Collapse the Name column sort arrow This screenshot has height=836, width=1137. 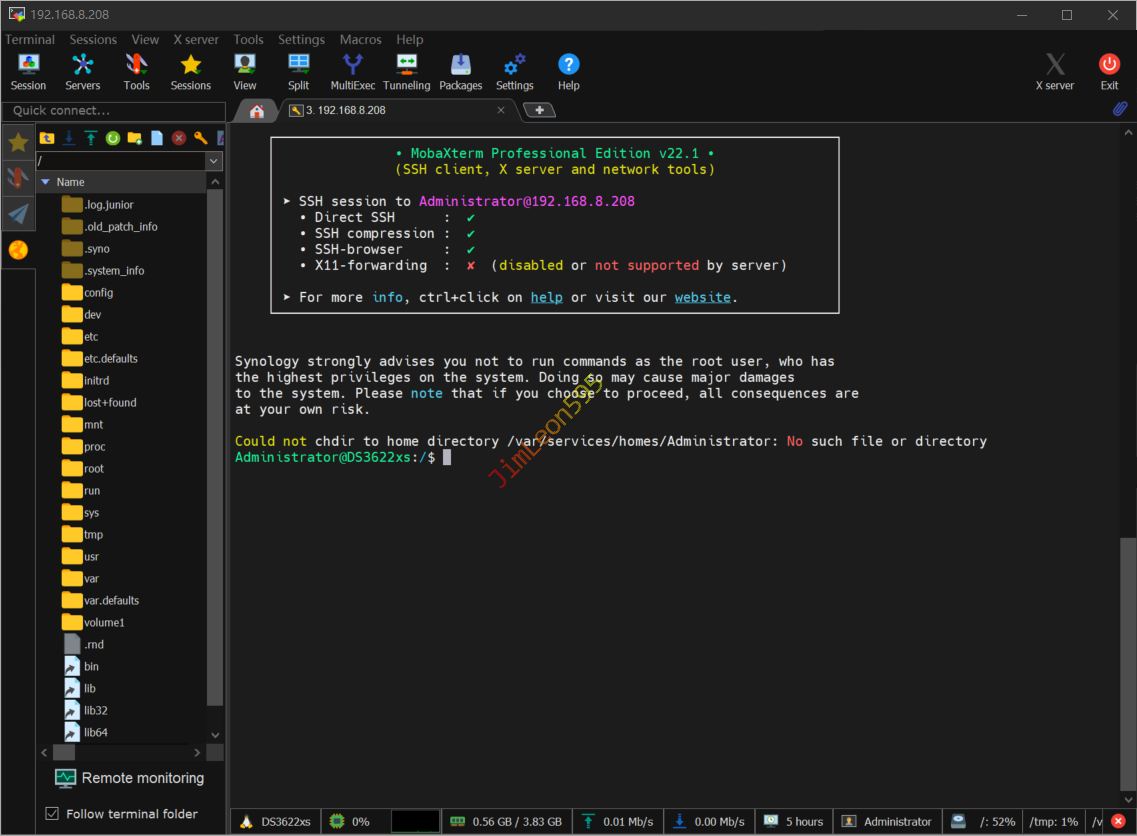45,182
